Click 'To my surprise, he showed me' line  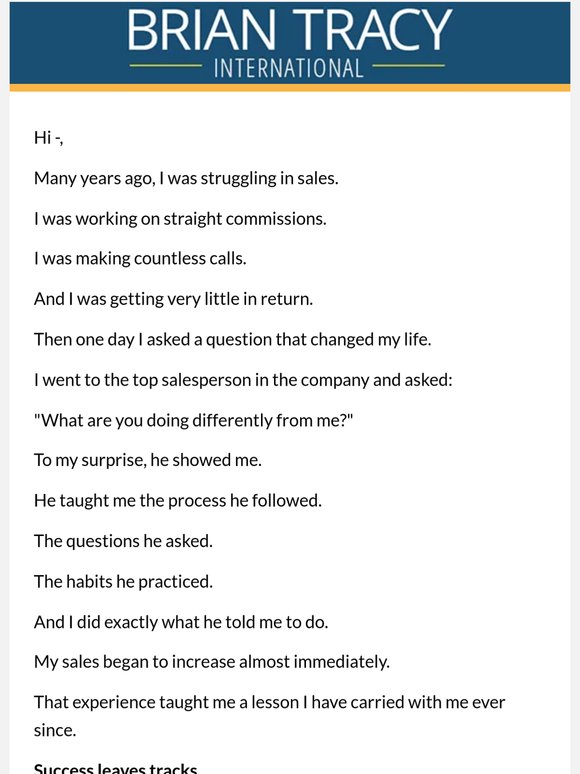[148, 461]
